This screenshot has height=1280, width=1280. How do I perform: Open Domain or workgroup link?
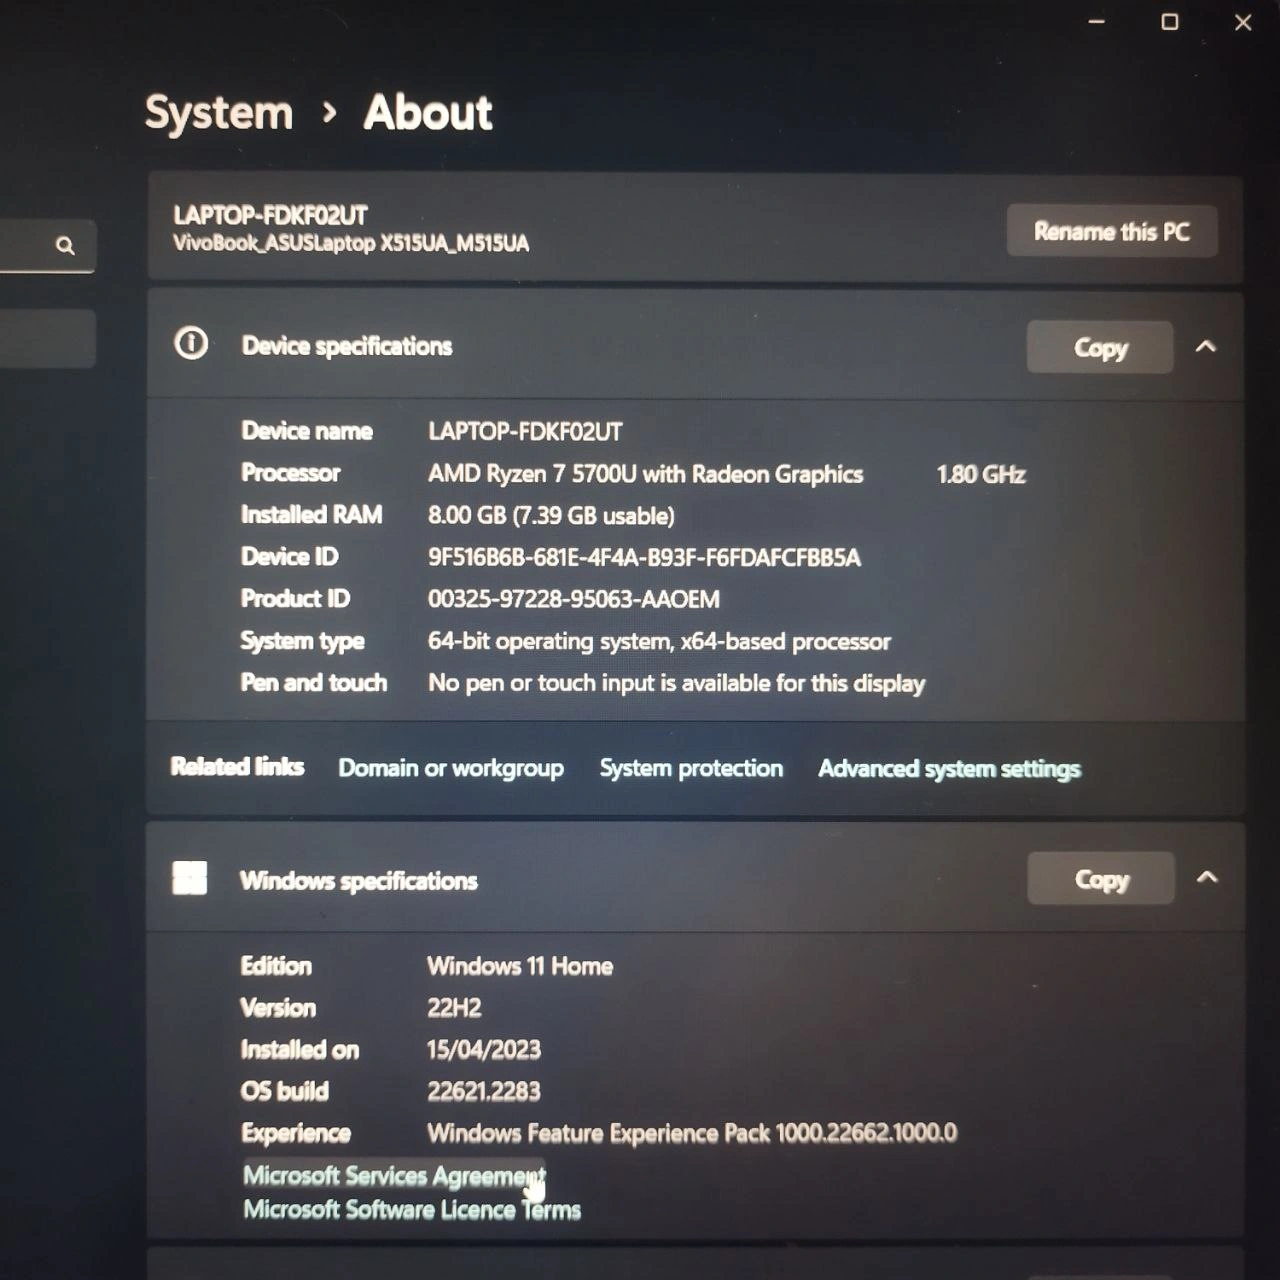pyautogui.click(x=451, y=768)
